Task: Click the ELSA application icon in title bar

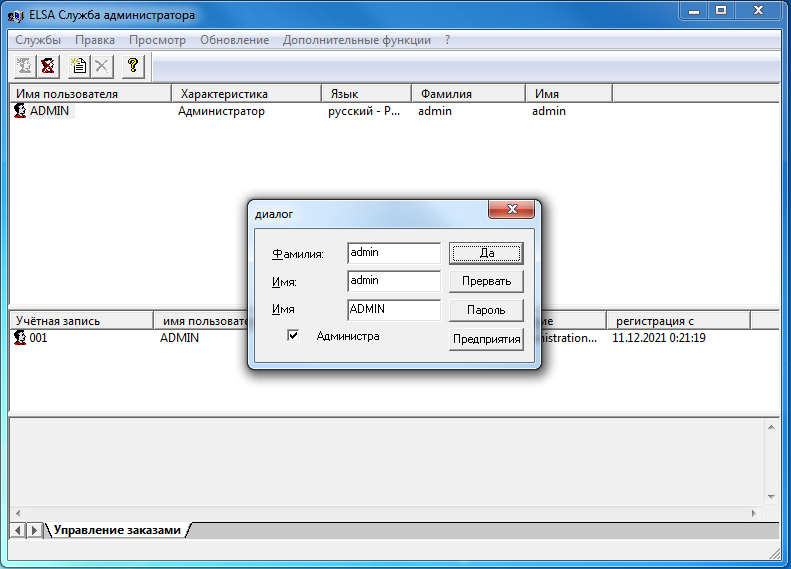Action: [x=16, y=16]
